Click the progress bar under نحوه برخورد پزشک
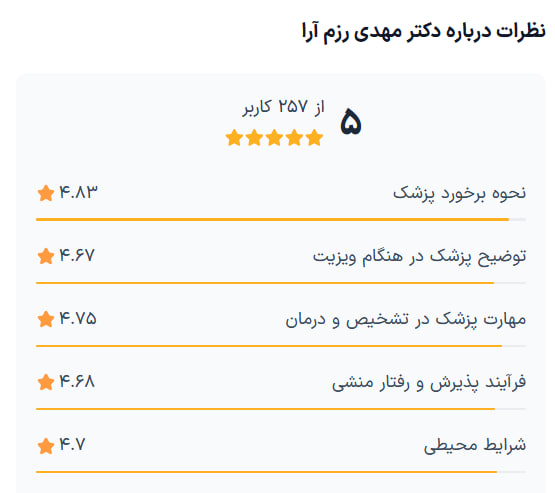This screenshot has height=493, width=555. pos(281,220)
